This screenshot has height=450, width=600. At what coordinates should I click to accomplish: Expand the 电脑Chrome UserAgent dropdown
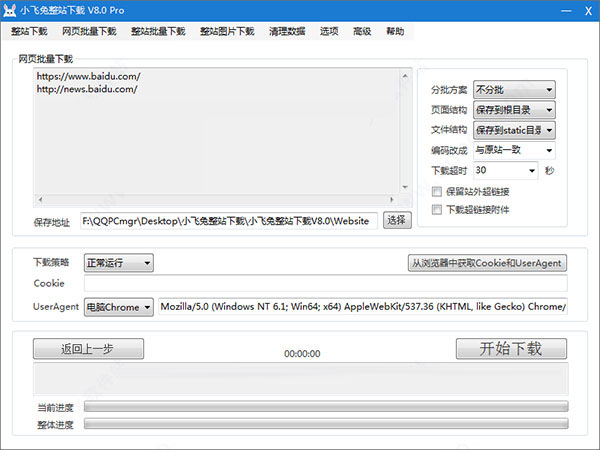(119, 307)
